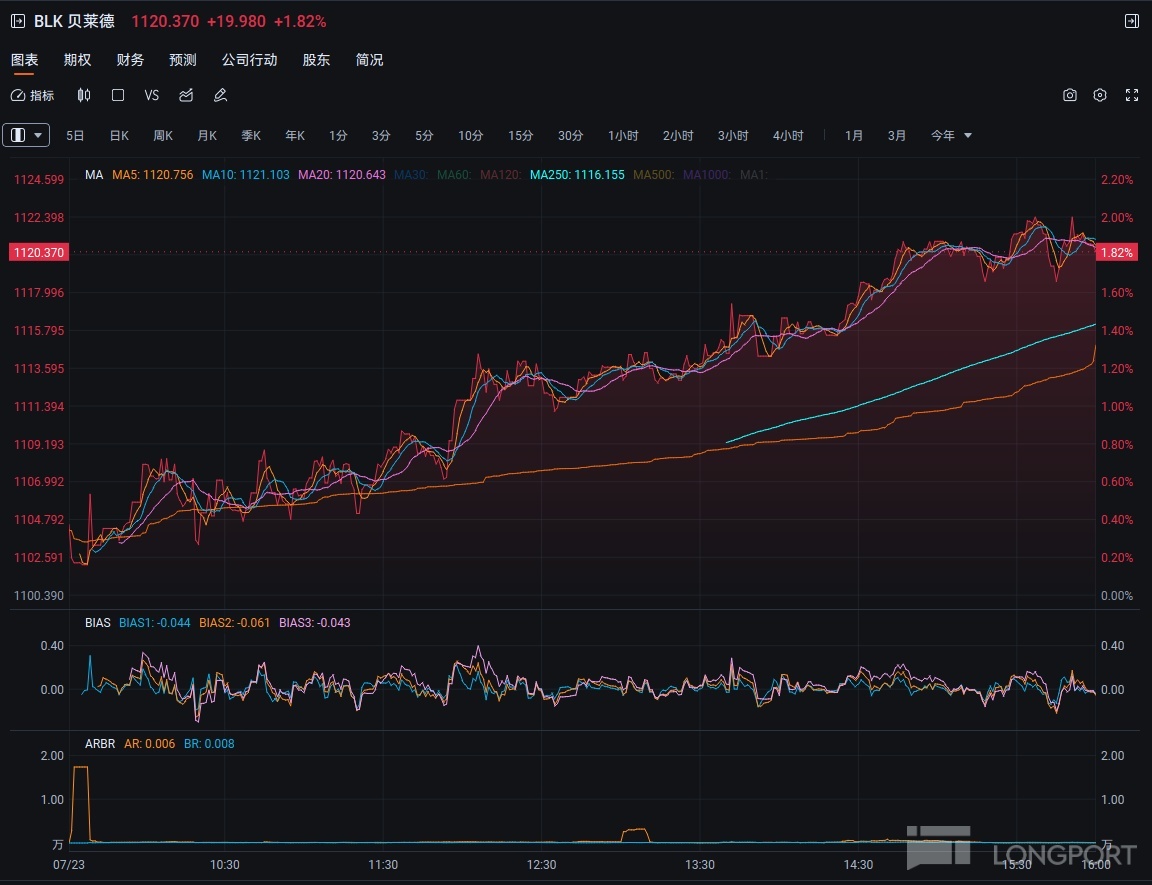Toggle the square box icon in toolbar
Image resolution: width=1152 pixels, height=885 pixels.
tap(118, 95)
